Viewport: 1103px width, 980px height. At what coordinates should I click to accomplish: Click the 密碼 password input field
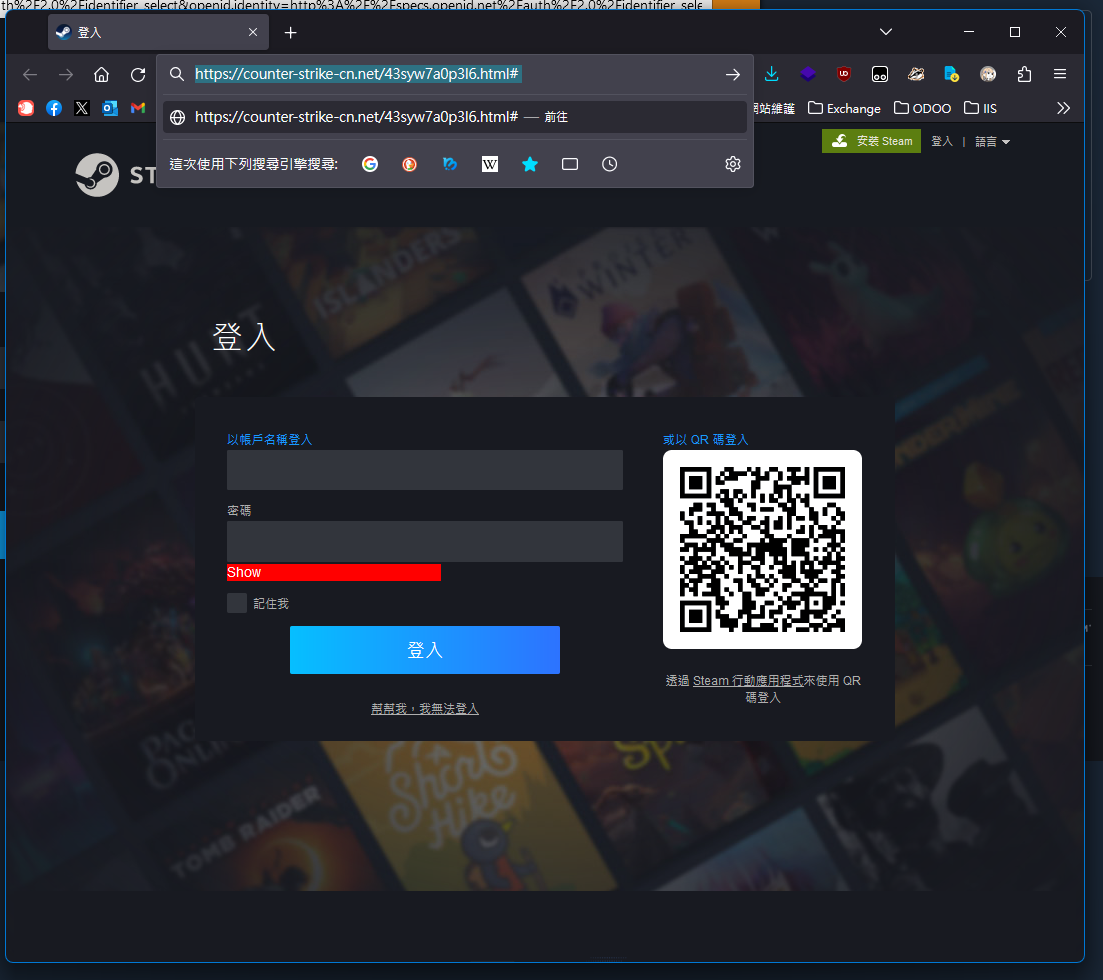[425, 541]
